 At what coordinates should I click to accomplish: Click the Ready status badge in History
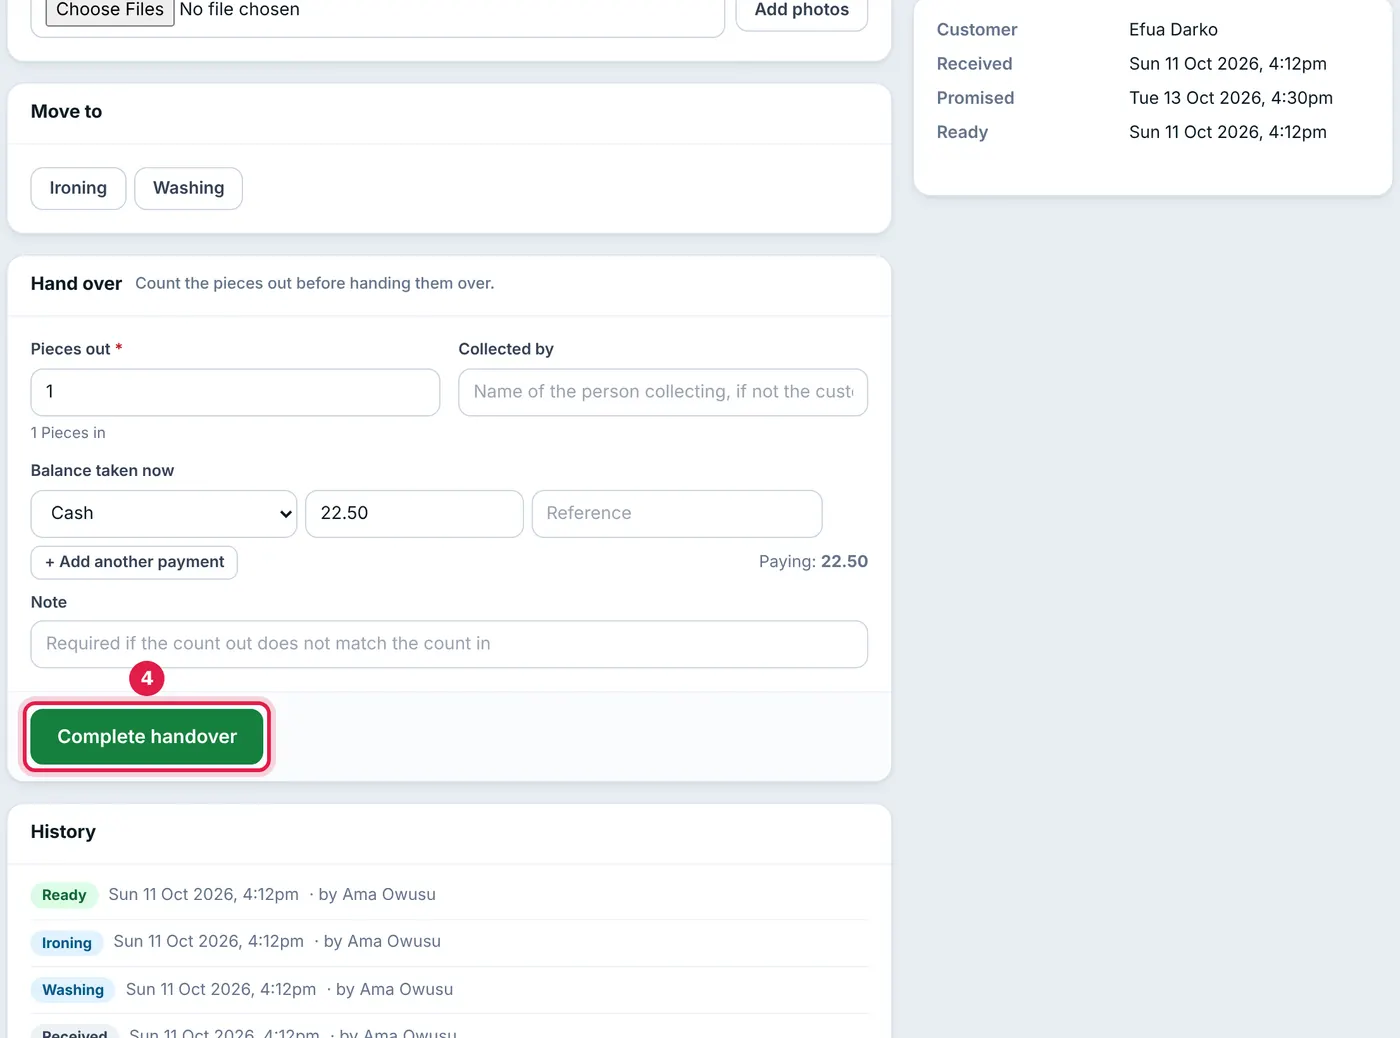[64, 895]
